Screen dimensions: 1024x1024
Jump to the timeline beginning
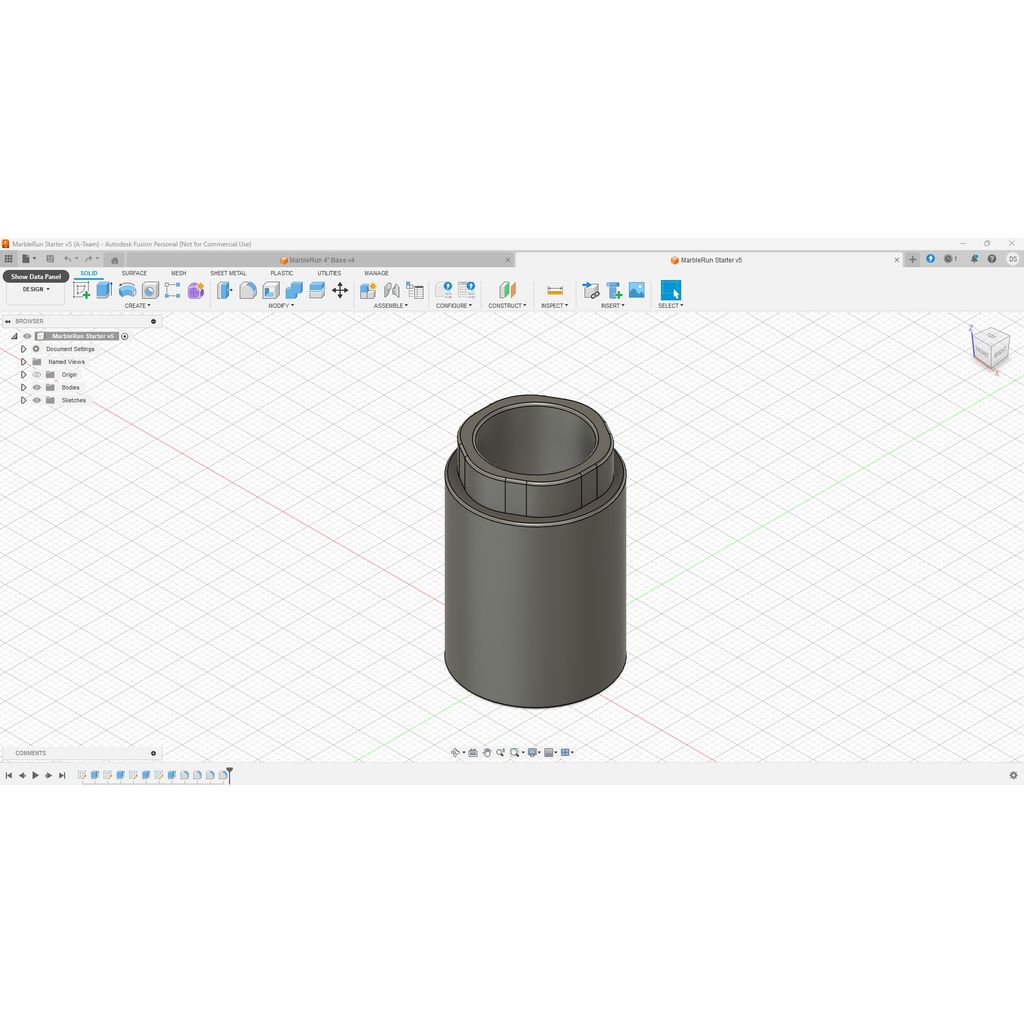[8, 775]
